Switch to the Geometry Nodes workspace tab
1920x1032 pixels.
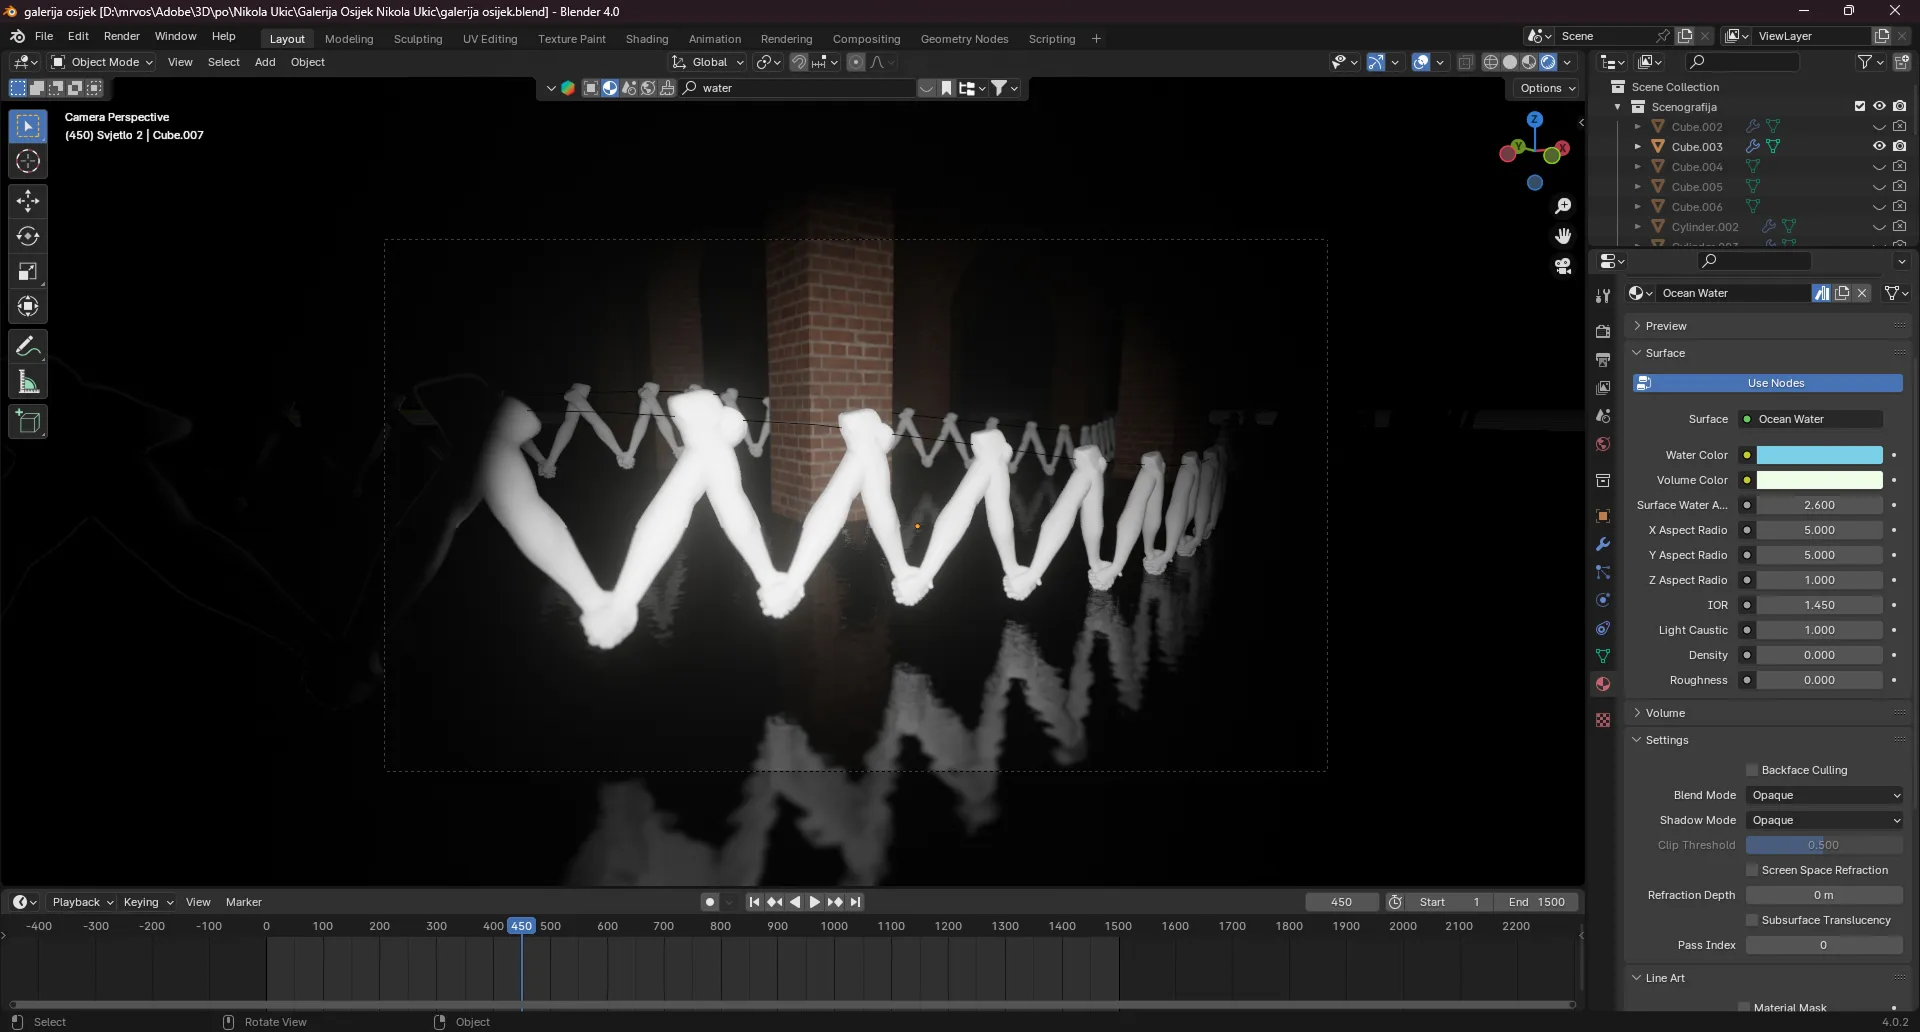964,39
